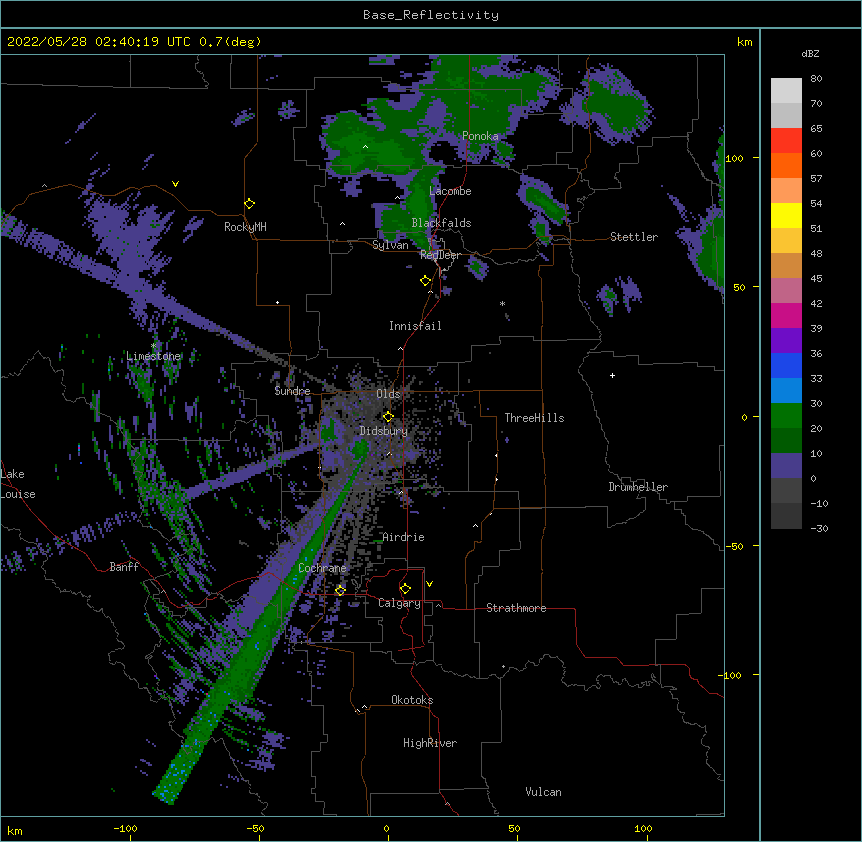Pick the light gray swatch between 80 and 70 dBZ

click(786, 91)
